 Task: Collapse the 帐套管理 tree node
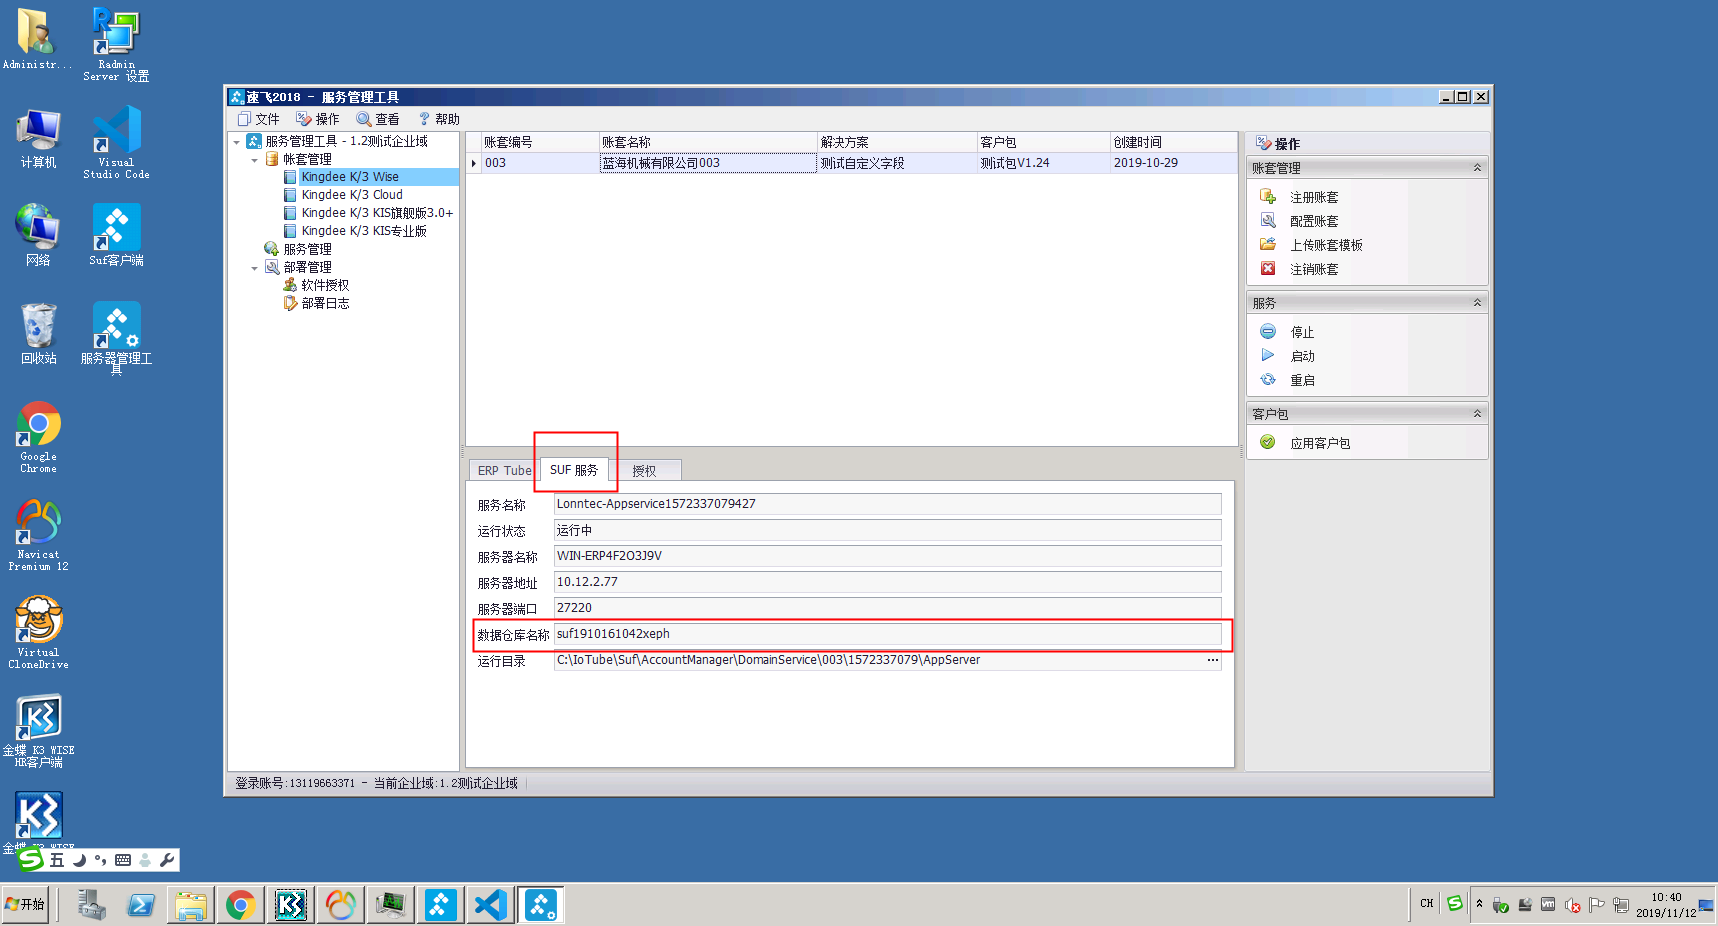pos(255,160)
